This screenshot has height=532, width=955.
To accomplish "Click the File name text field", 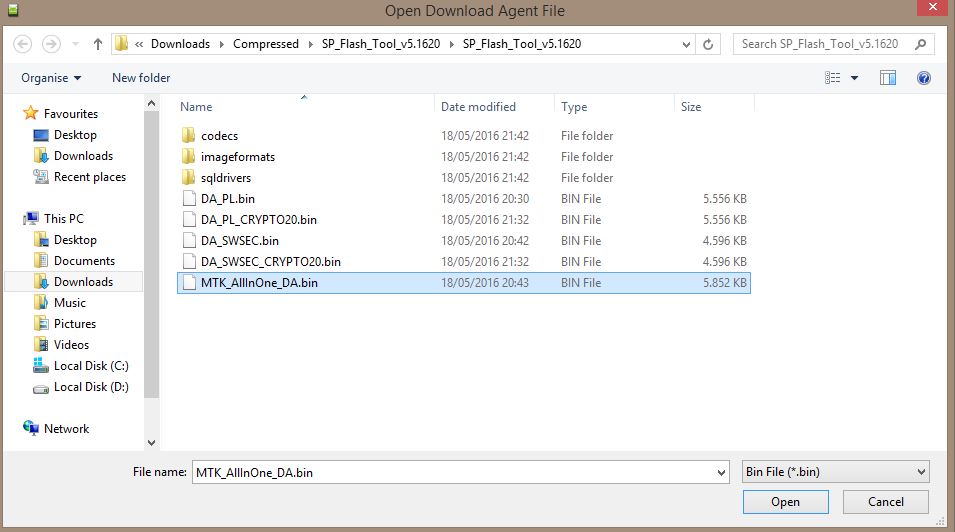I will pos(454,472).
